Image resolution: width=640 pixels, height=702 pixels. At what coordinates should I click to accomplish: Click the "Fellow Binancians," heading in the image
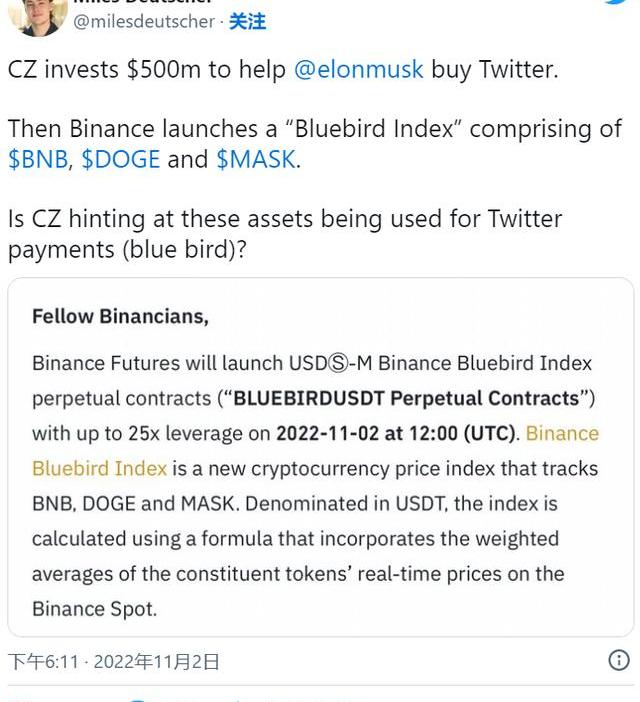click(x=120, y=317)
